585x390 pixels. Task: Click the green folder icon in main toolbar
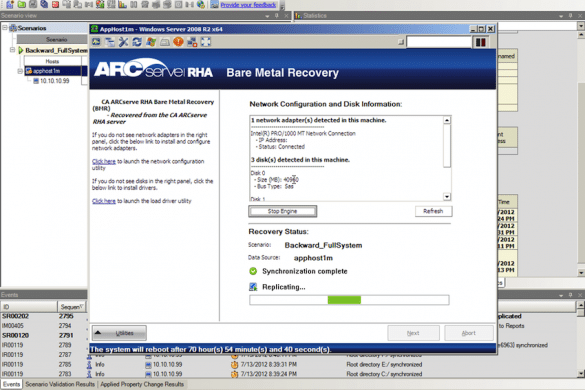[22, 4]
